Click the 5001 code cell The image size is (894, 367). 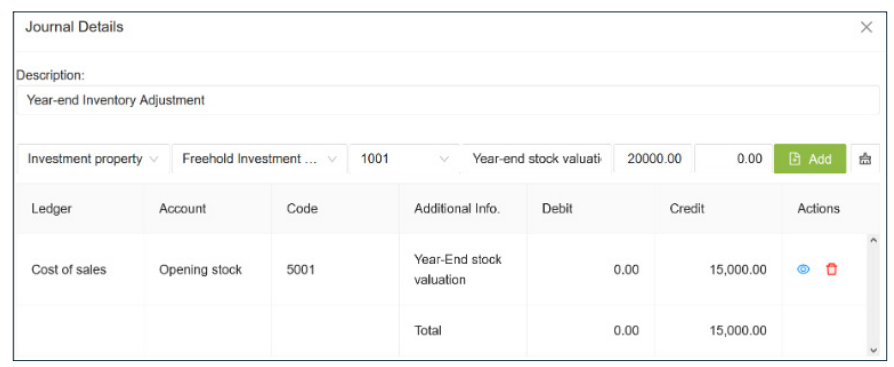pos(300,270)
